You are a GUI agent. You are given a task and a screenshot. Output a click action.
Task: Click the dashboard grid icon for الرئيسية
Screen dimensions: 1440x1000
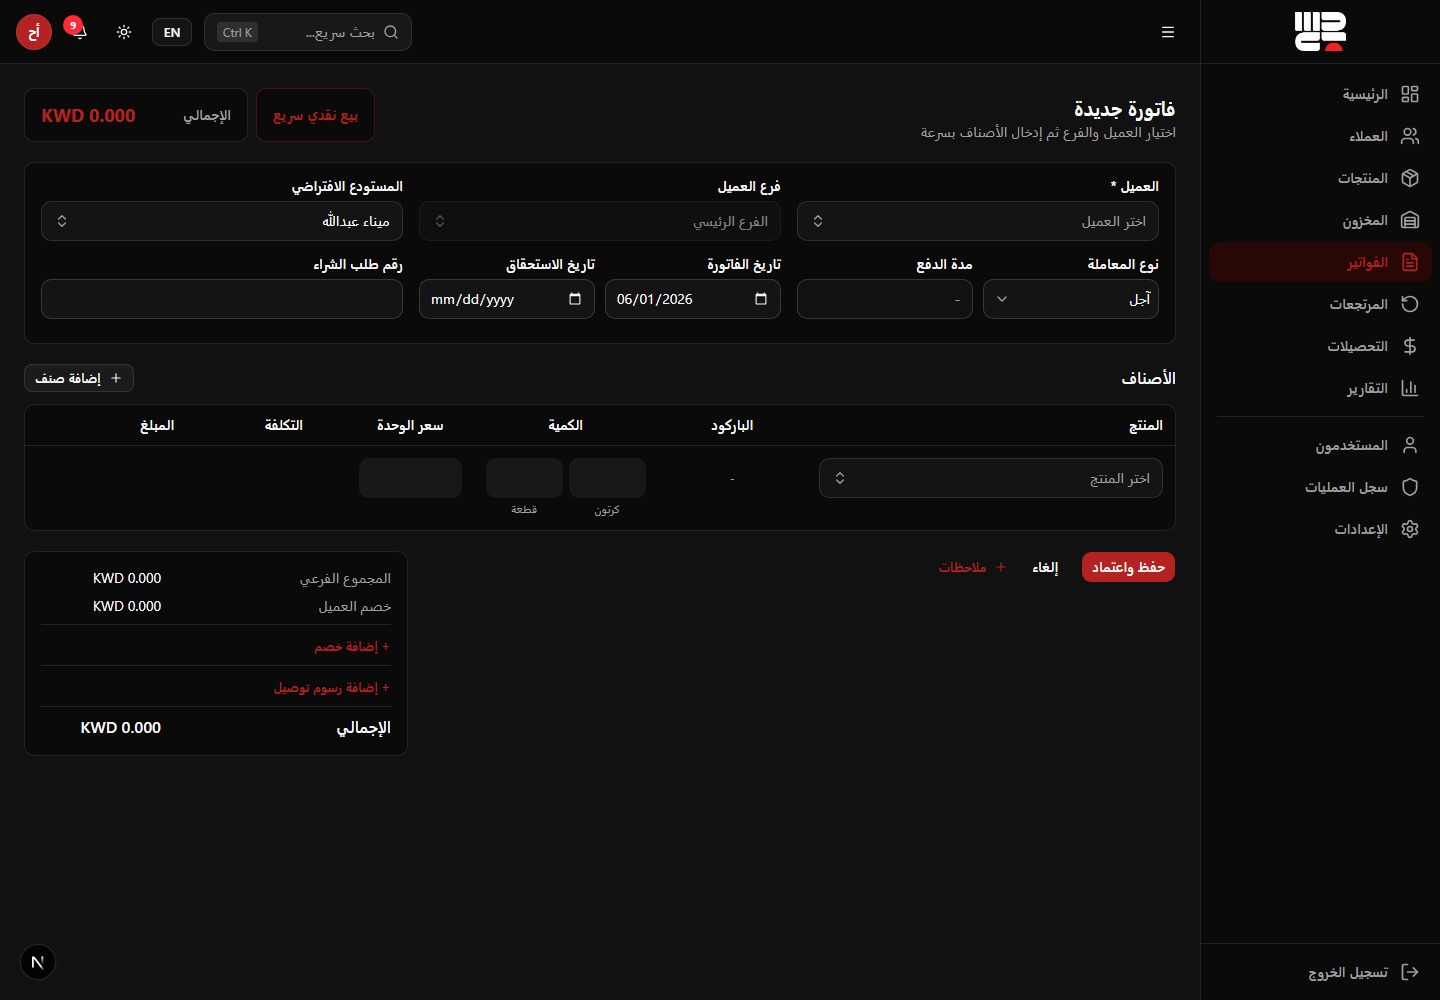[1410, 94]
